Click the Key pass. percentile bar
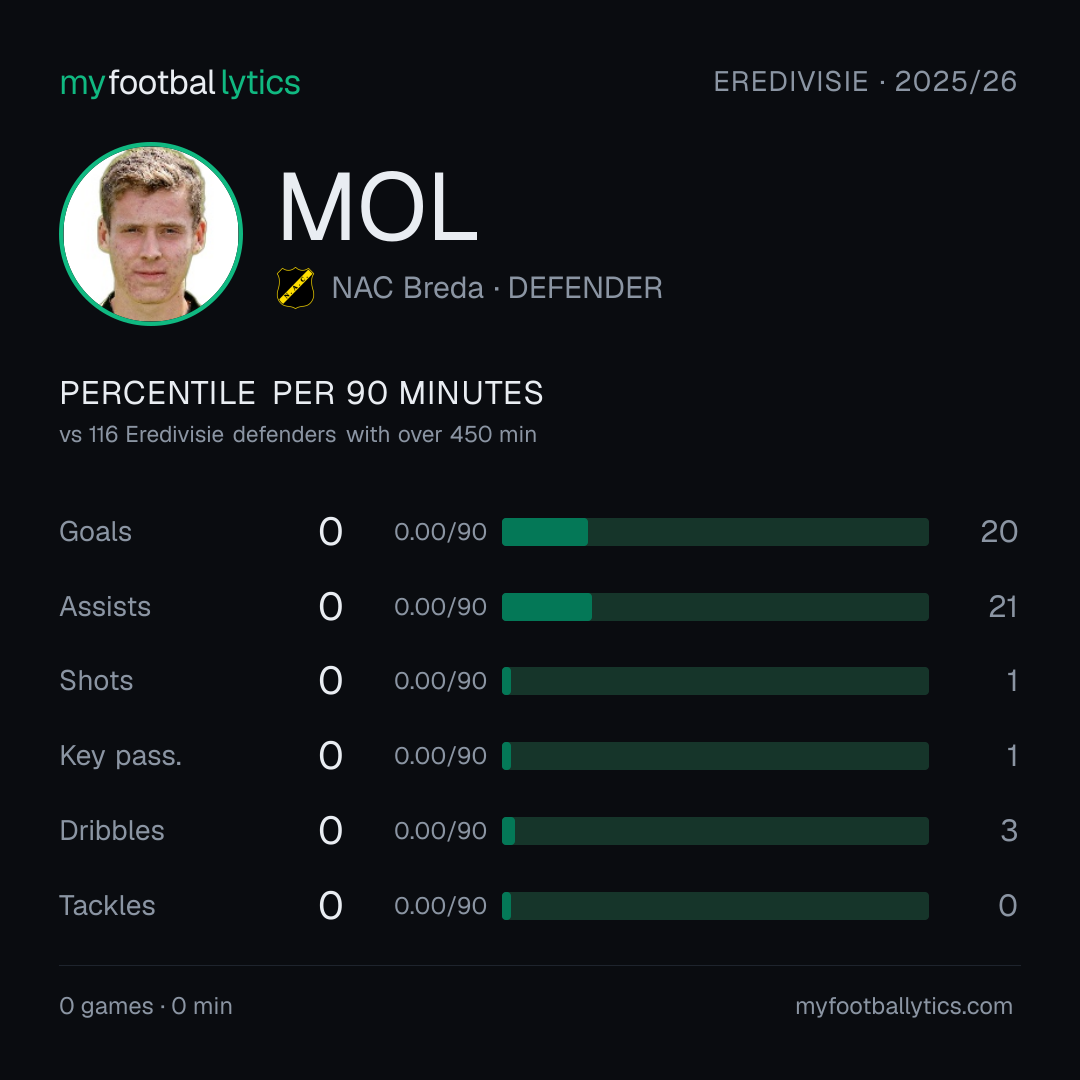This screenshot has width=1080, height=1080. [715, 756]
